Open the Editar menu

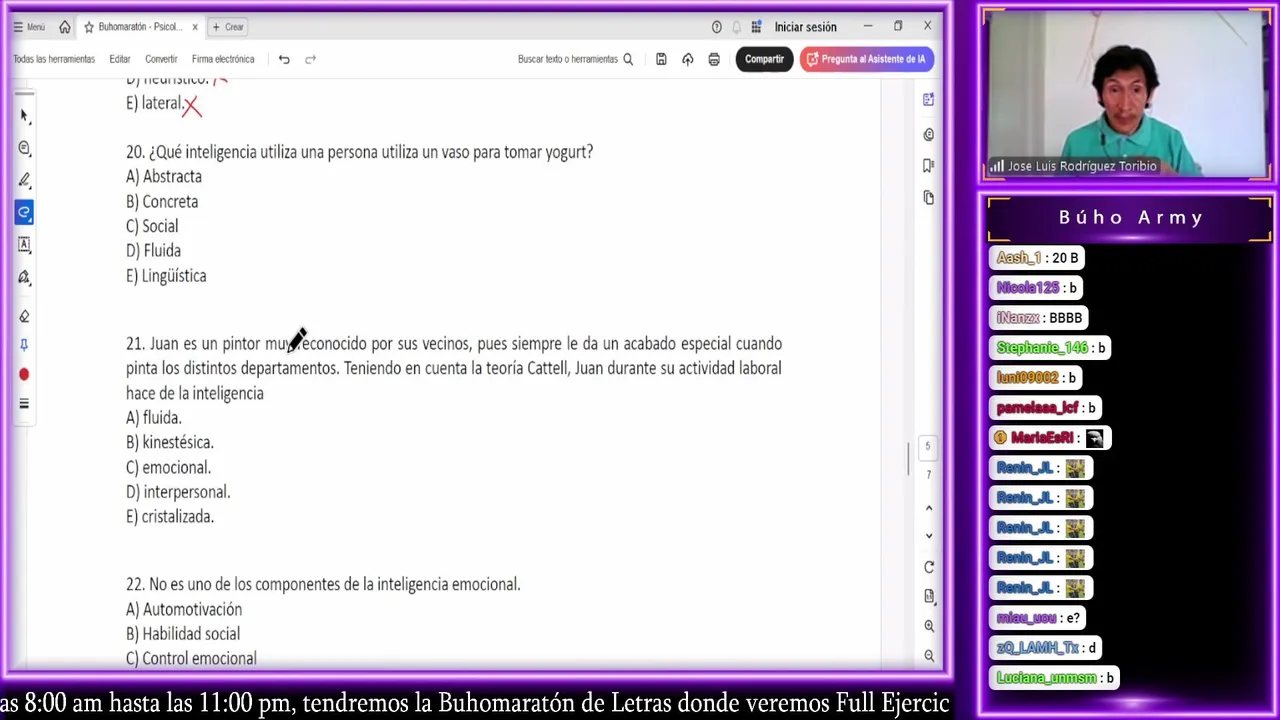120,59
